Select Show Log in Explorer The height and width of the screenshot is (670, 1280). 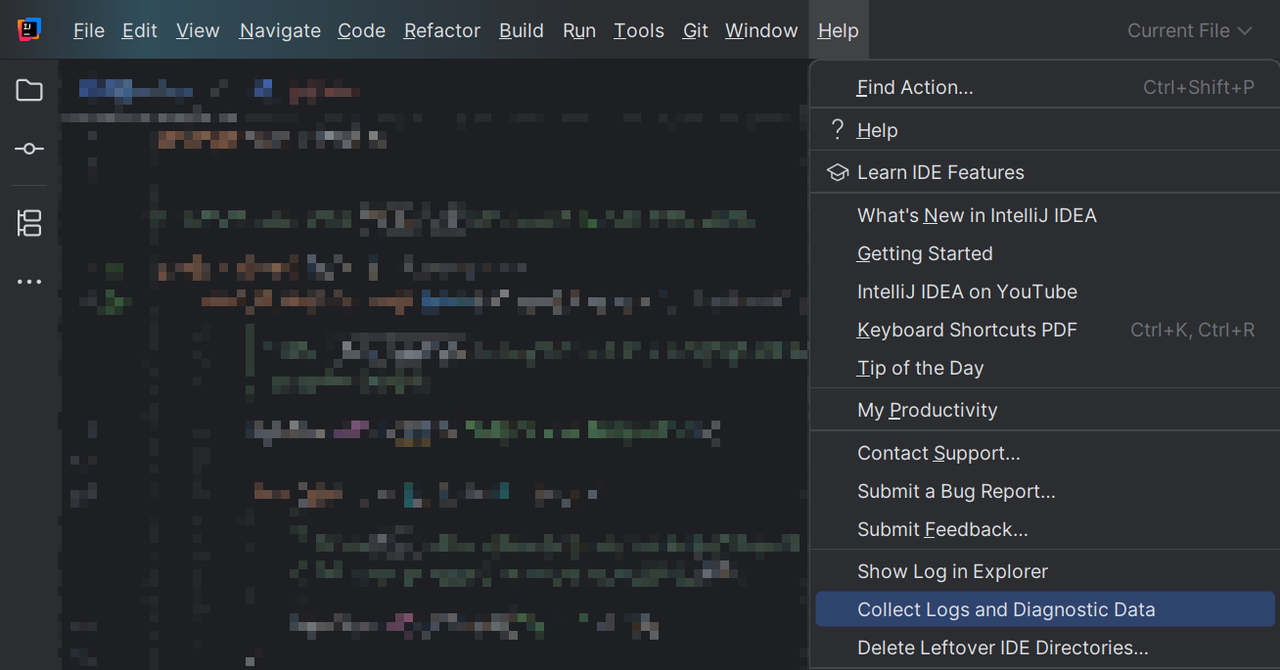(x=1042, y=572)
